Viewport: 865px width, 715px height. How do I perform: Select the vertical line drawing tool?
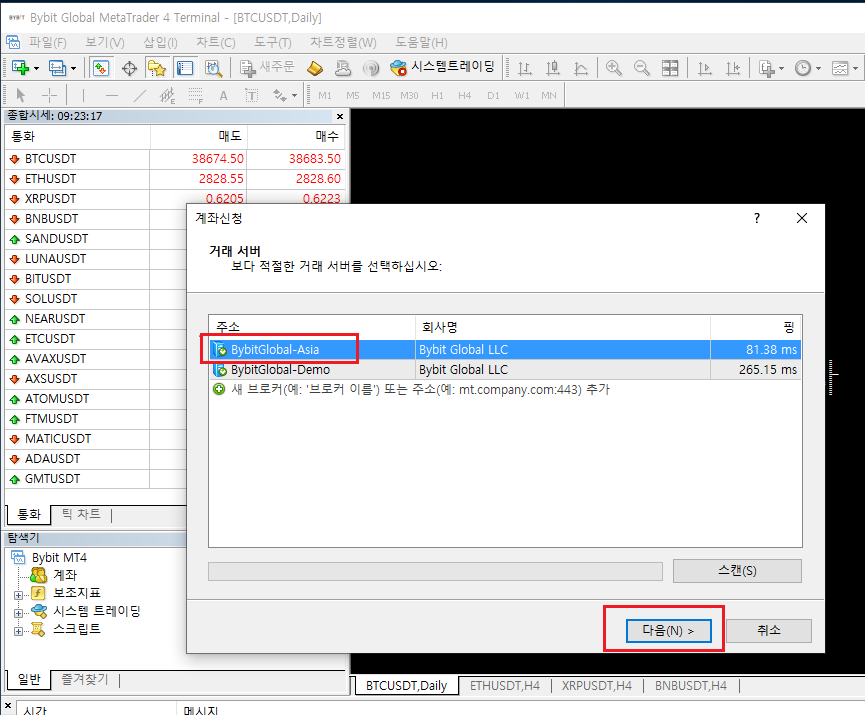tap(83, 95)
